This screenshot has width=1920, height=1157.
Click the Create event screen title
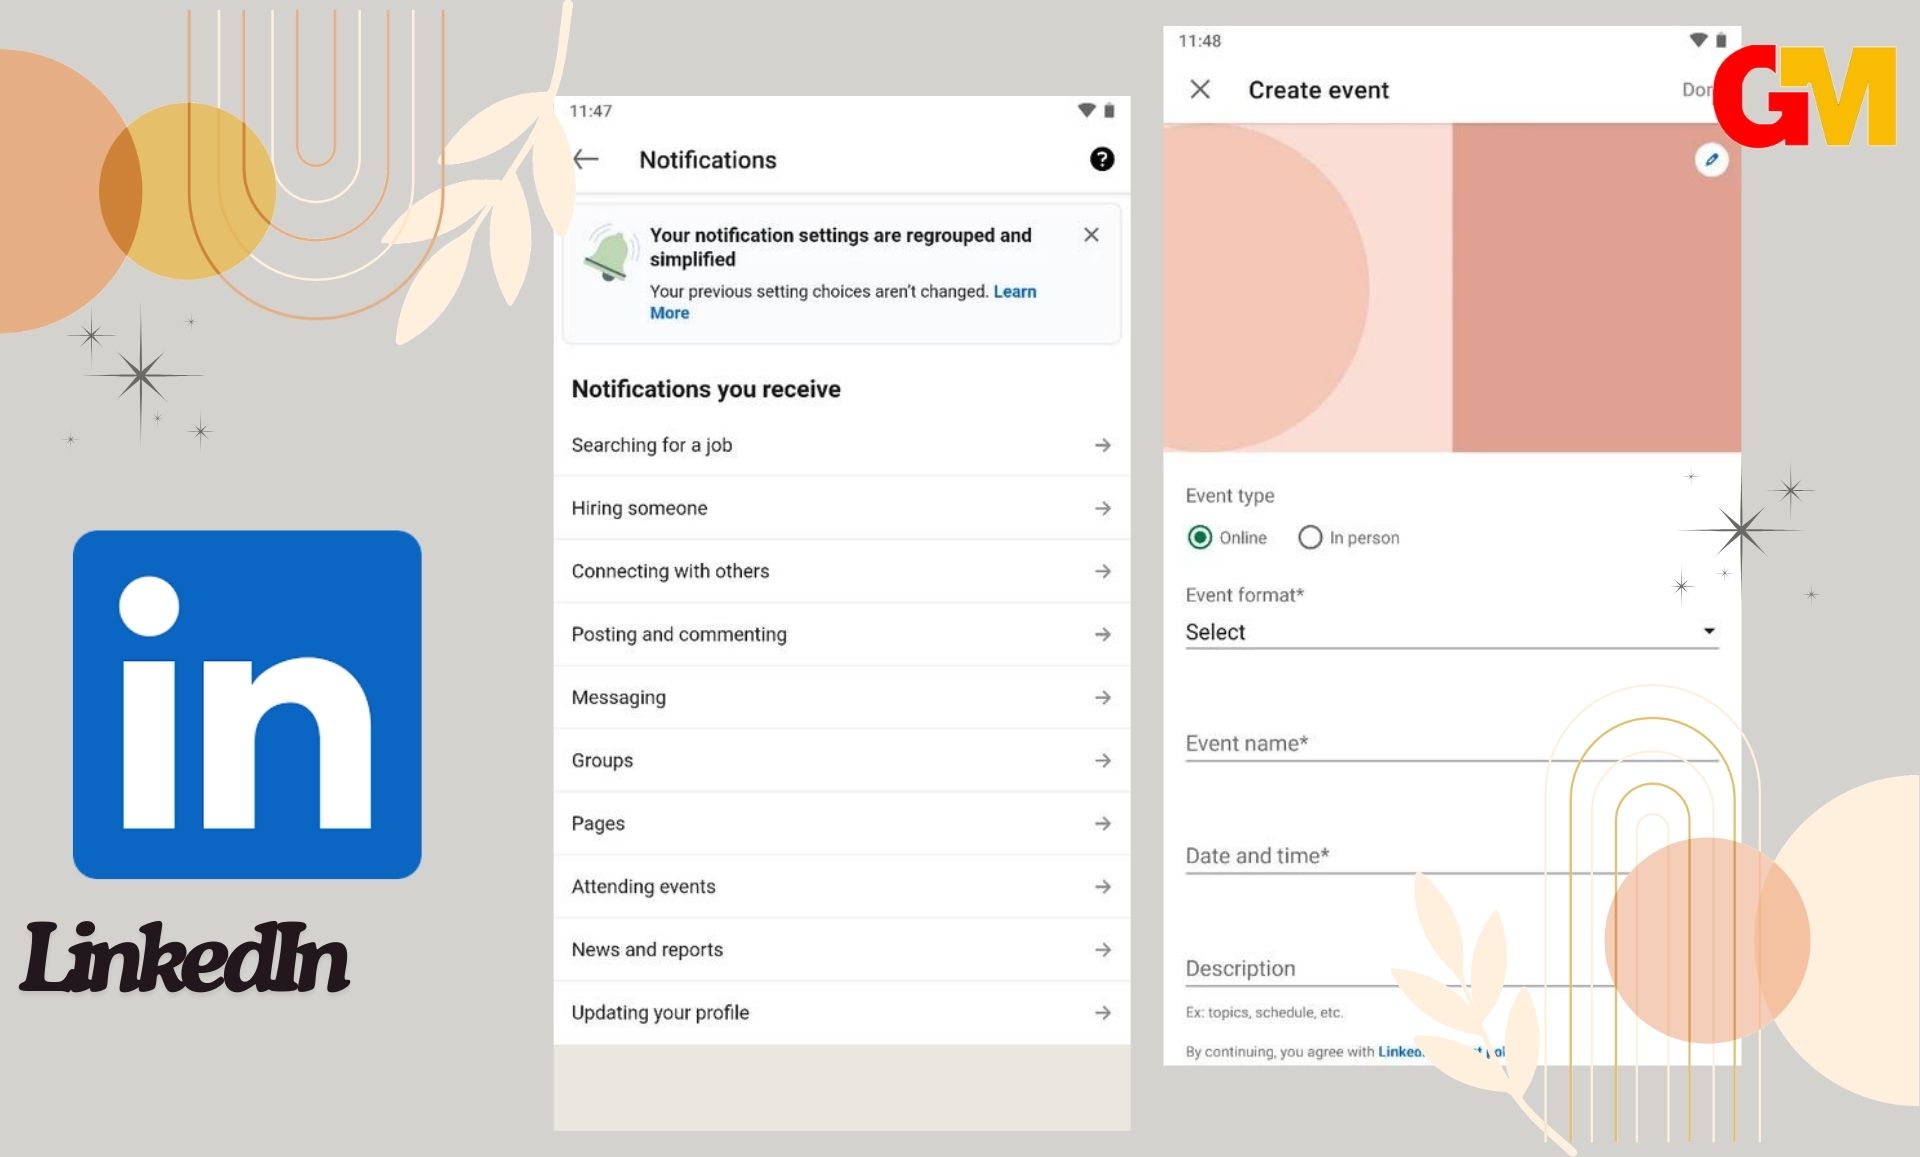point(1318,90)
